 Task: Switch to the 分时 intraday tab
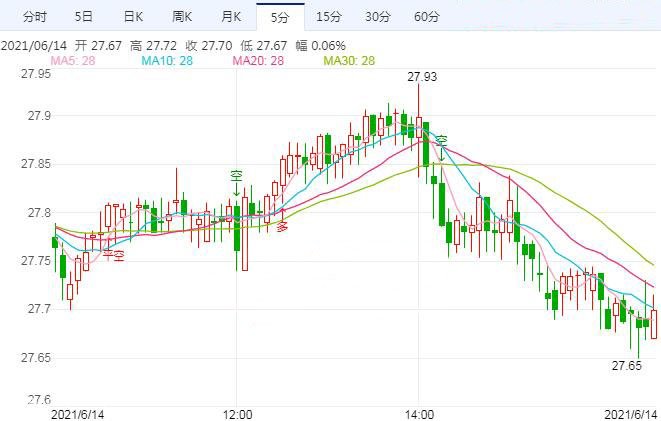click(34, 17)
